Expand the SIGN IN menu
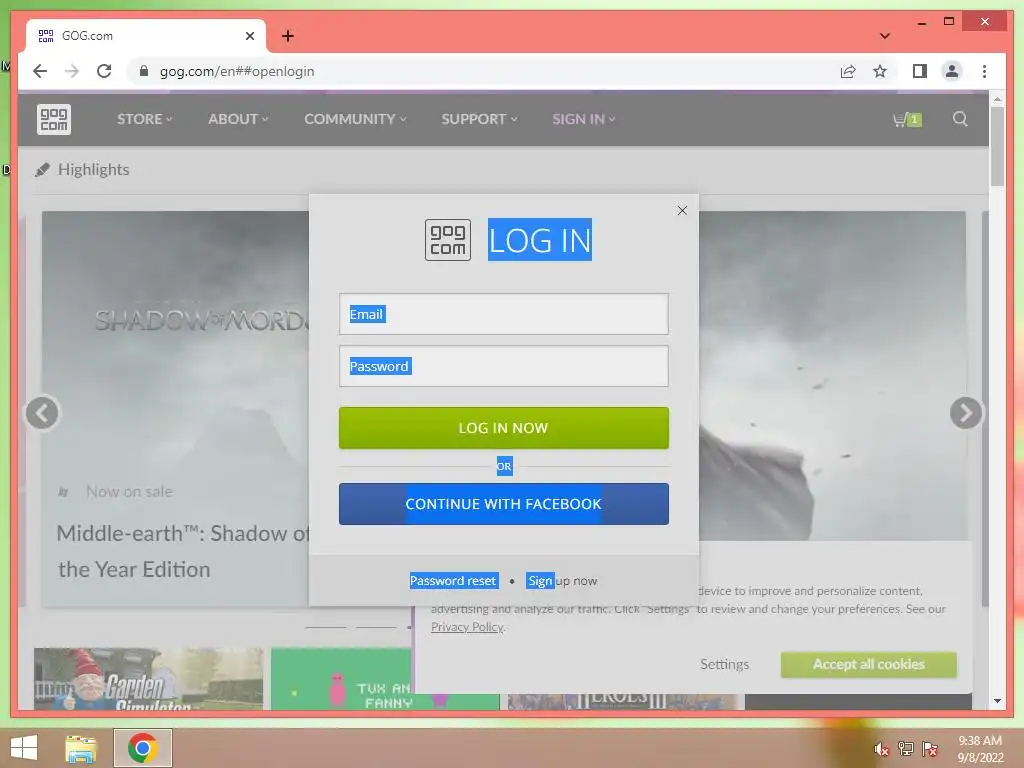 (x=584, y=119)
